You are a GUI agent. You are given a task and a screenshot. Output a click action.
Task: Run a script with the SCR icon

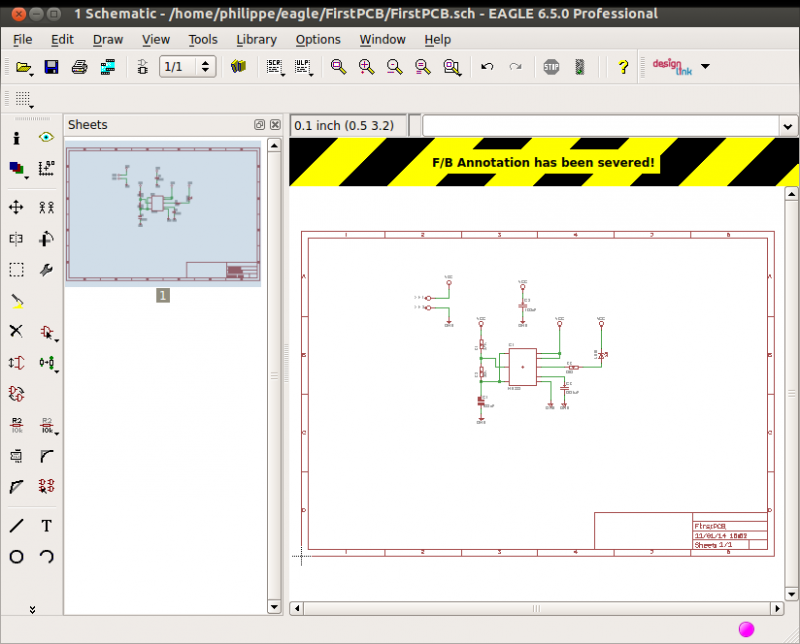275,67
